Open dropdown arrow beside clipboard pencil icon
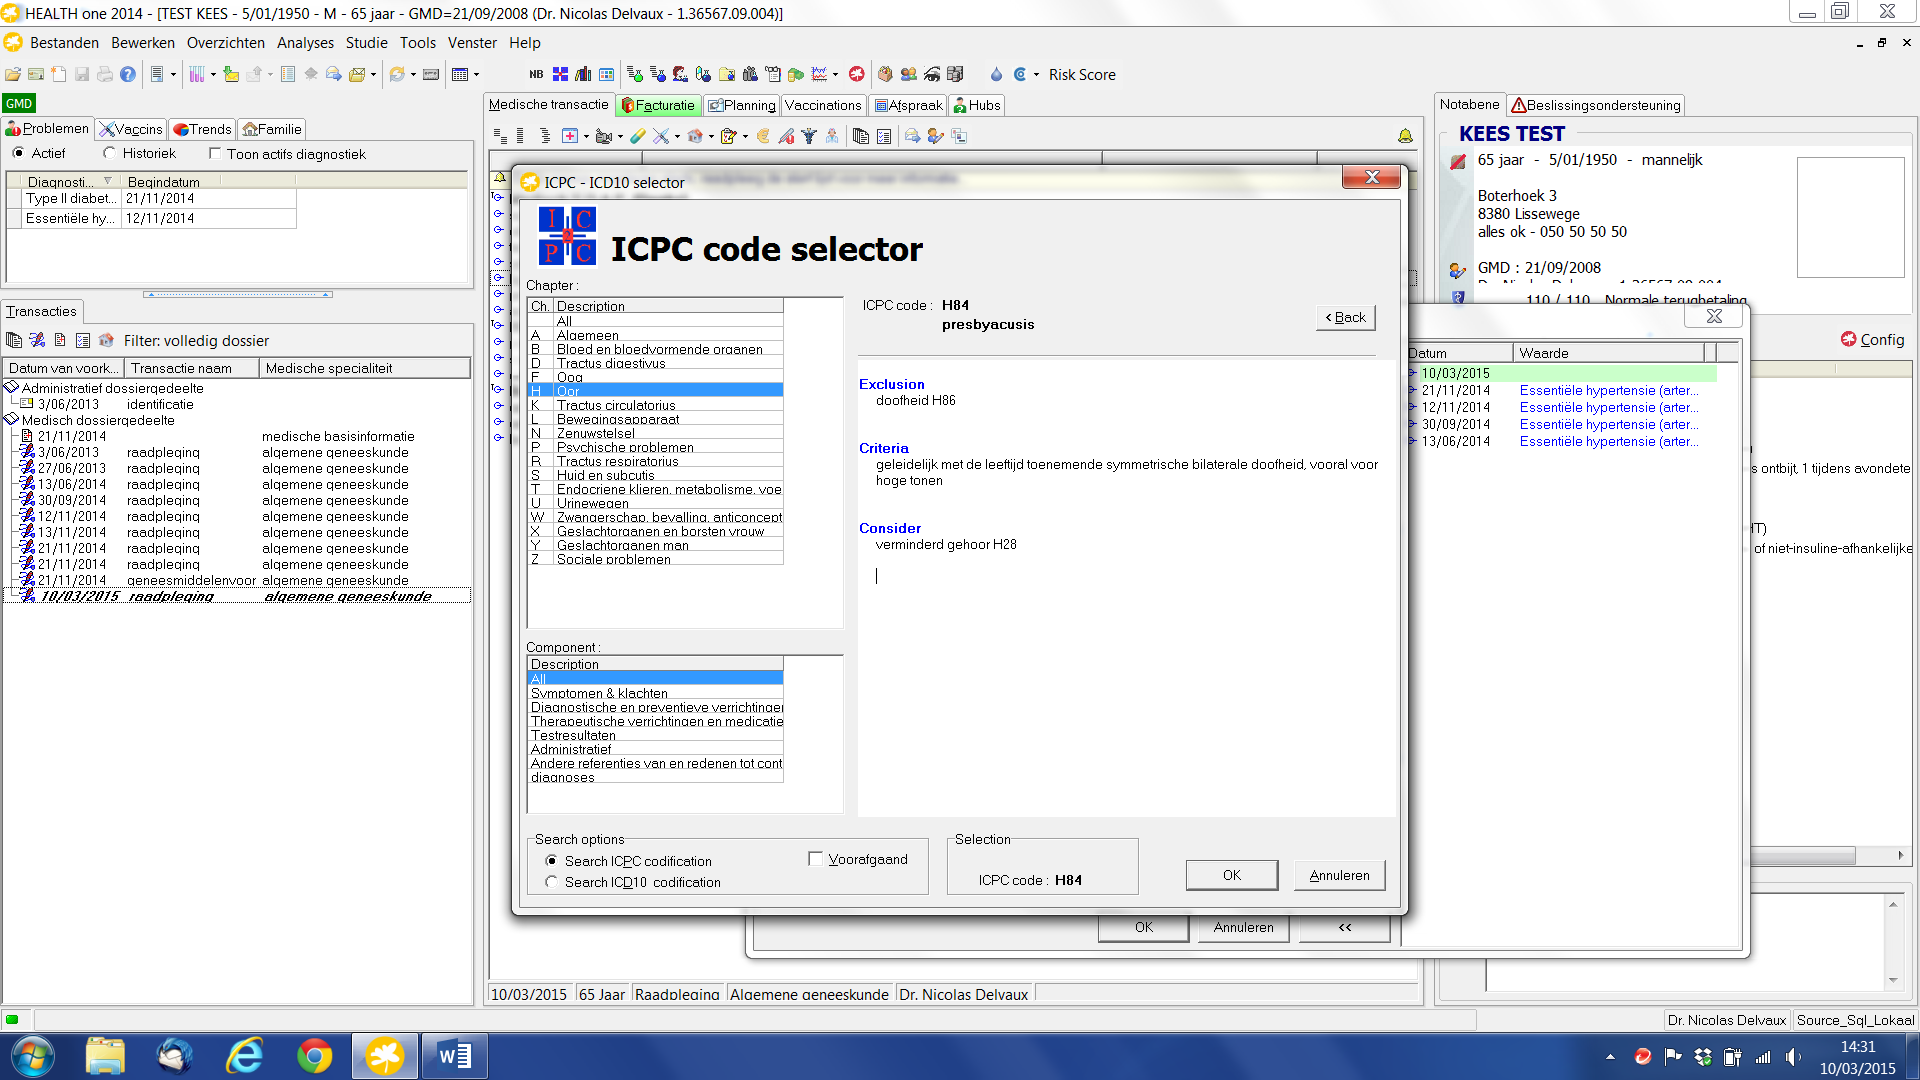1920x1080 pixels. (x=745, y=137)
